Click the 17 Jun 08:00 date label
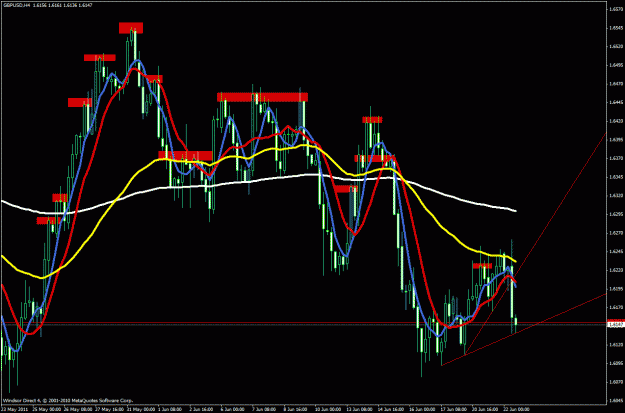This screenshot has width=625, height=413. pyautogui.click(x=453, y=409)
